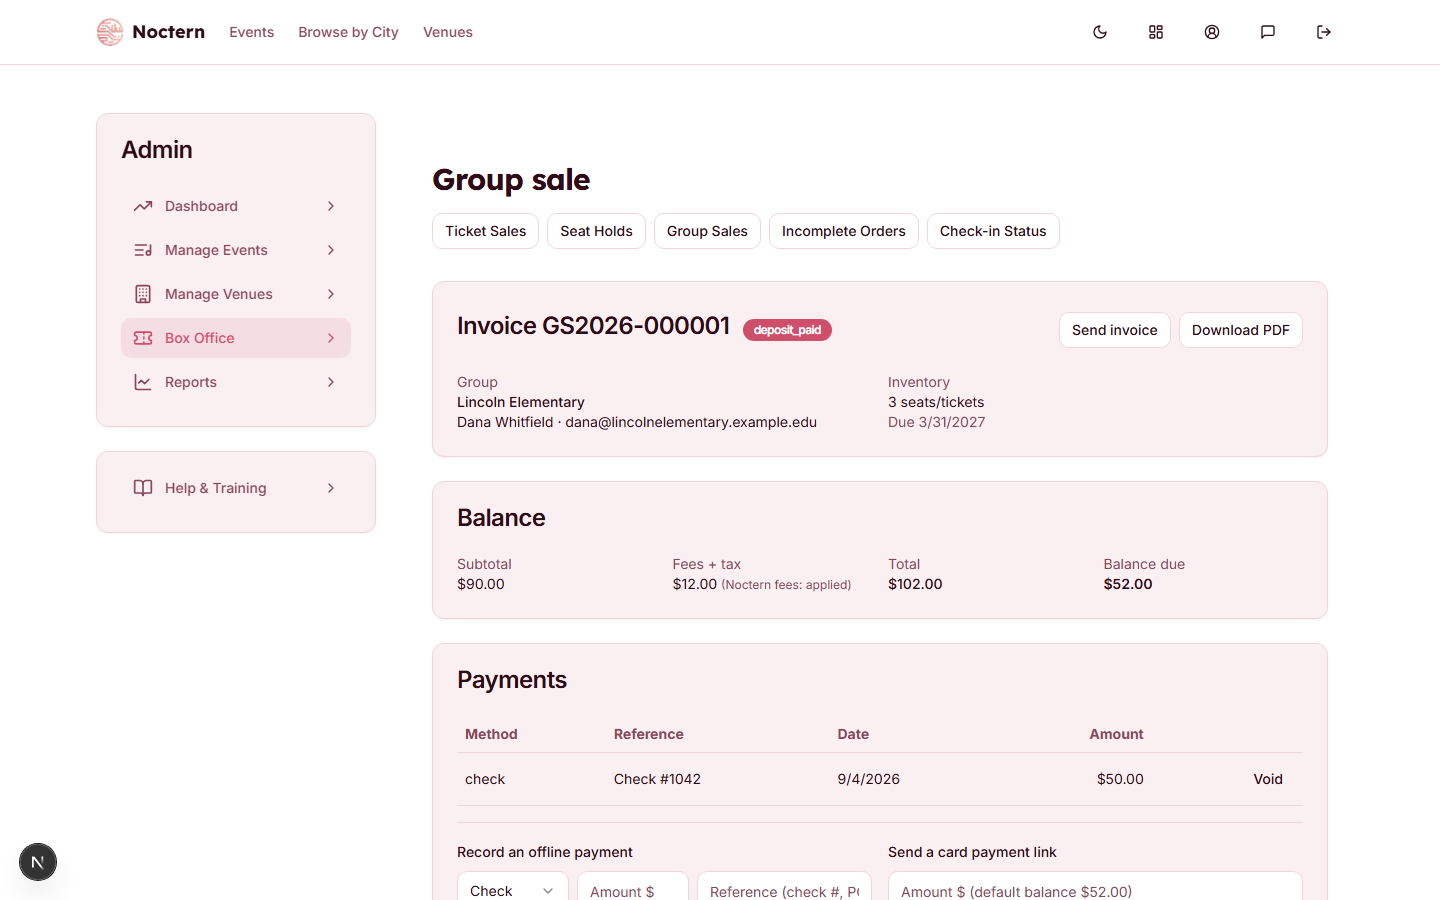Select Manage Events in the sidebar
This screenshot has height=900, width=1440.
pos(236,250)
